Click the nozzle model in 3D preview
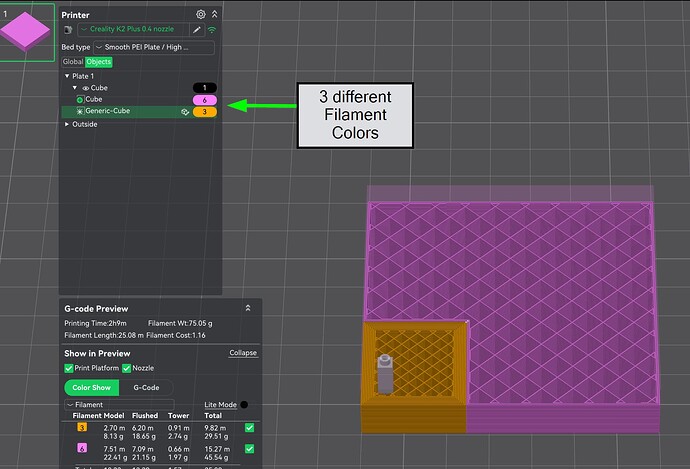 click(385, 374)
